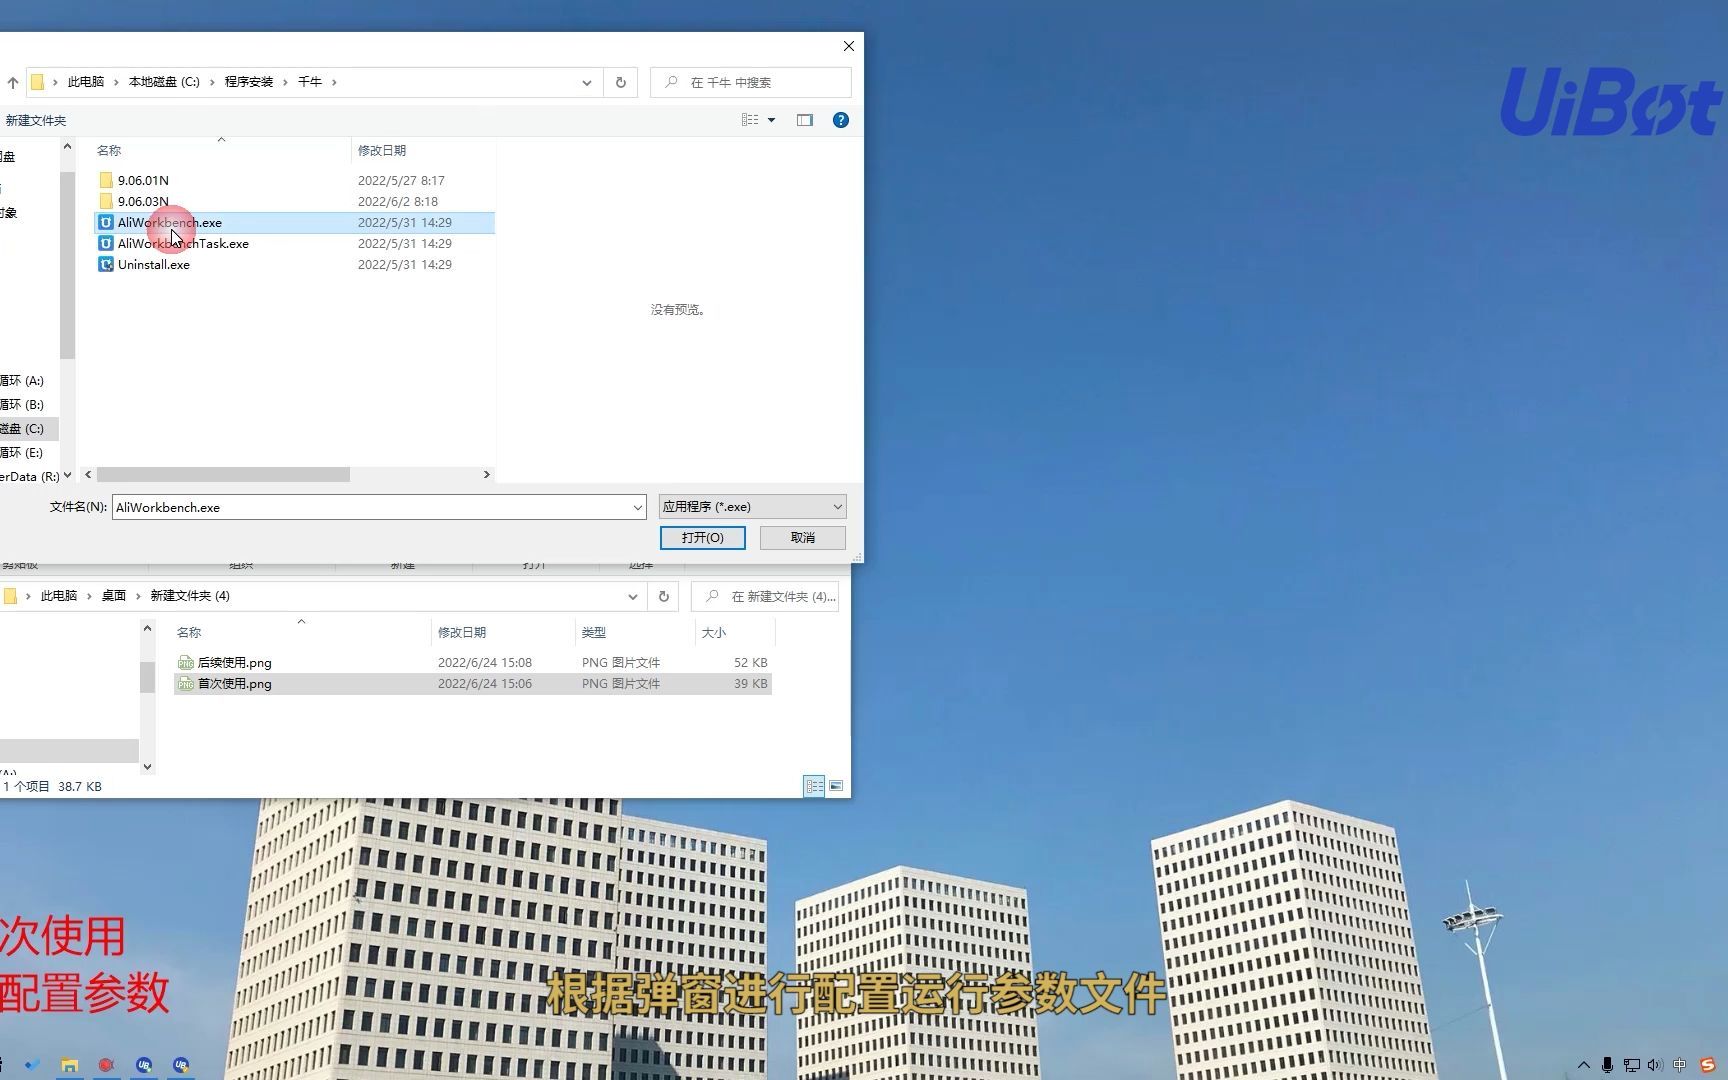Select drive (R:) in dialog sidebar
This screenshot has height=1080, width=1728.
coord(30,477)
